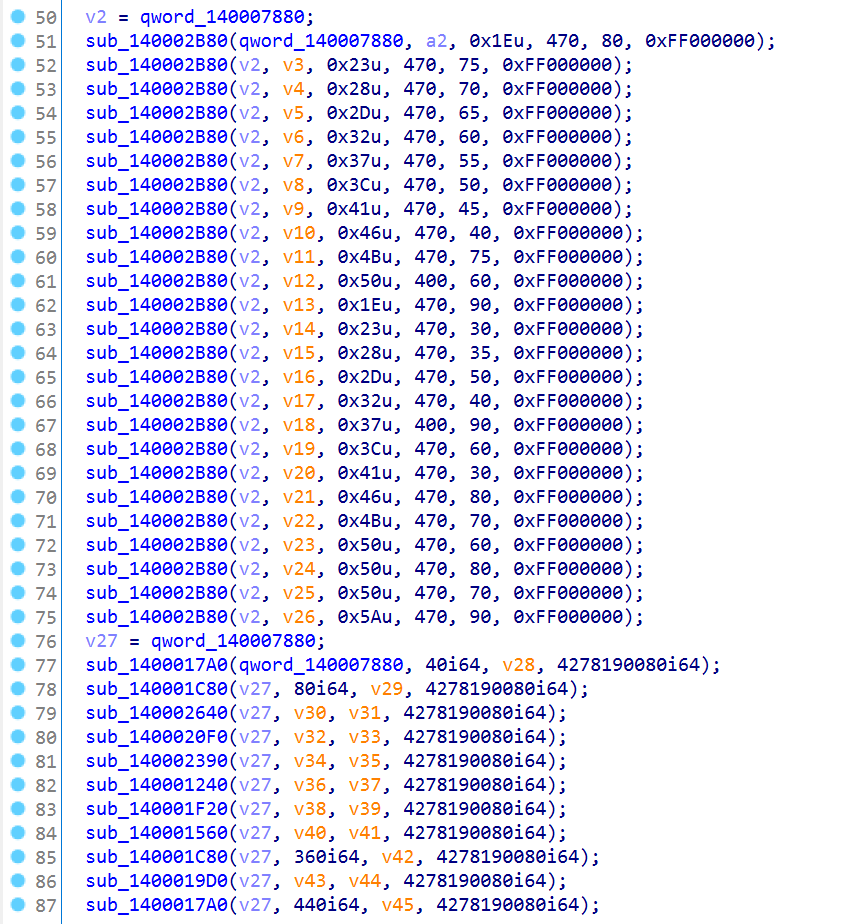Select variable v4 on line 53
This screenshot has height=924, width=848.
tap(293, 89)
